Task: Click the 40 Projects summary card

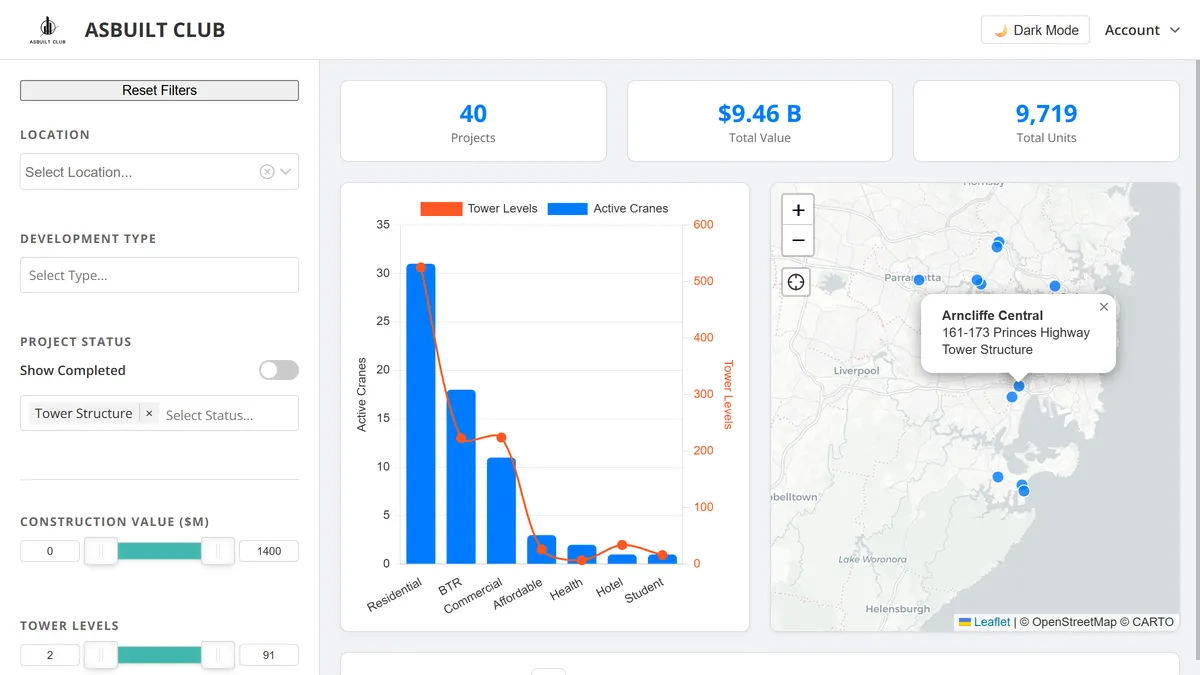Action: click(x=473, y=121)
